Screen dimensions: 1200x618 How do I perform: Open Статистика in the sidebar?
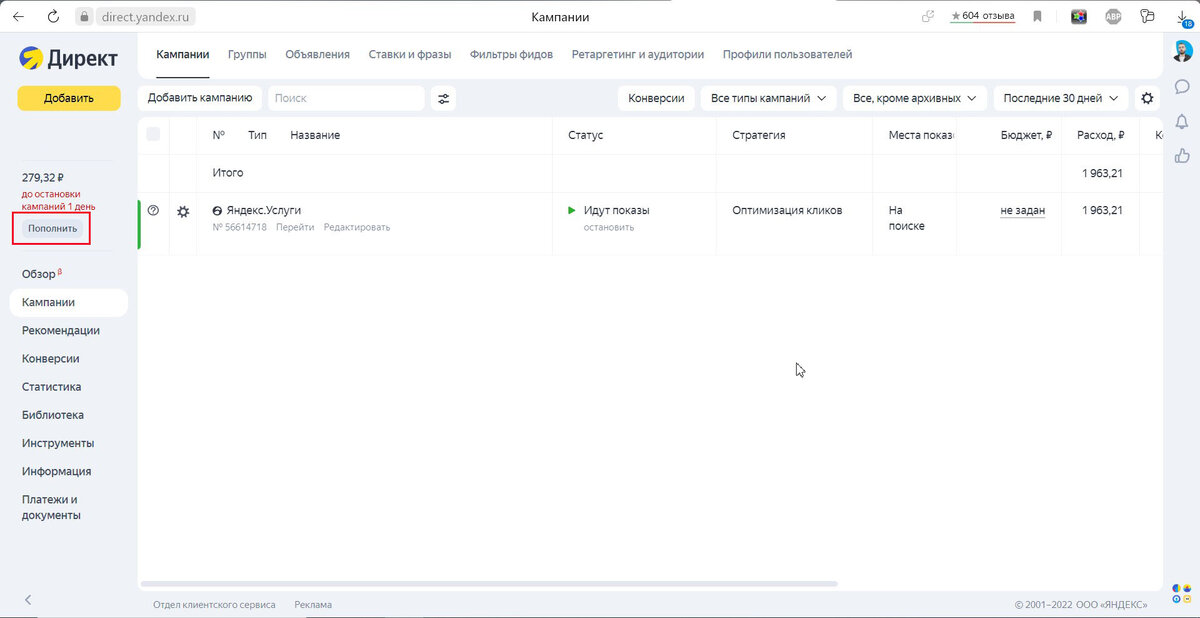51,386
